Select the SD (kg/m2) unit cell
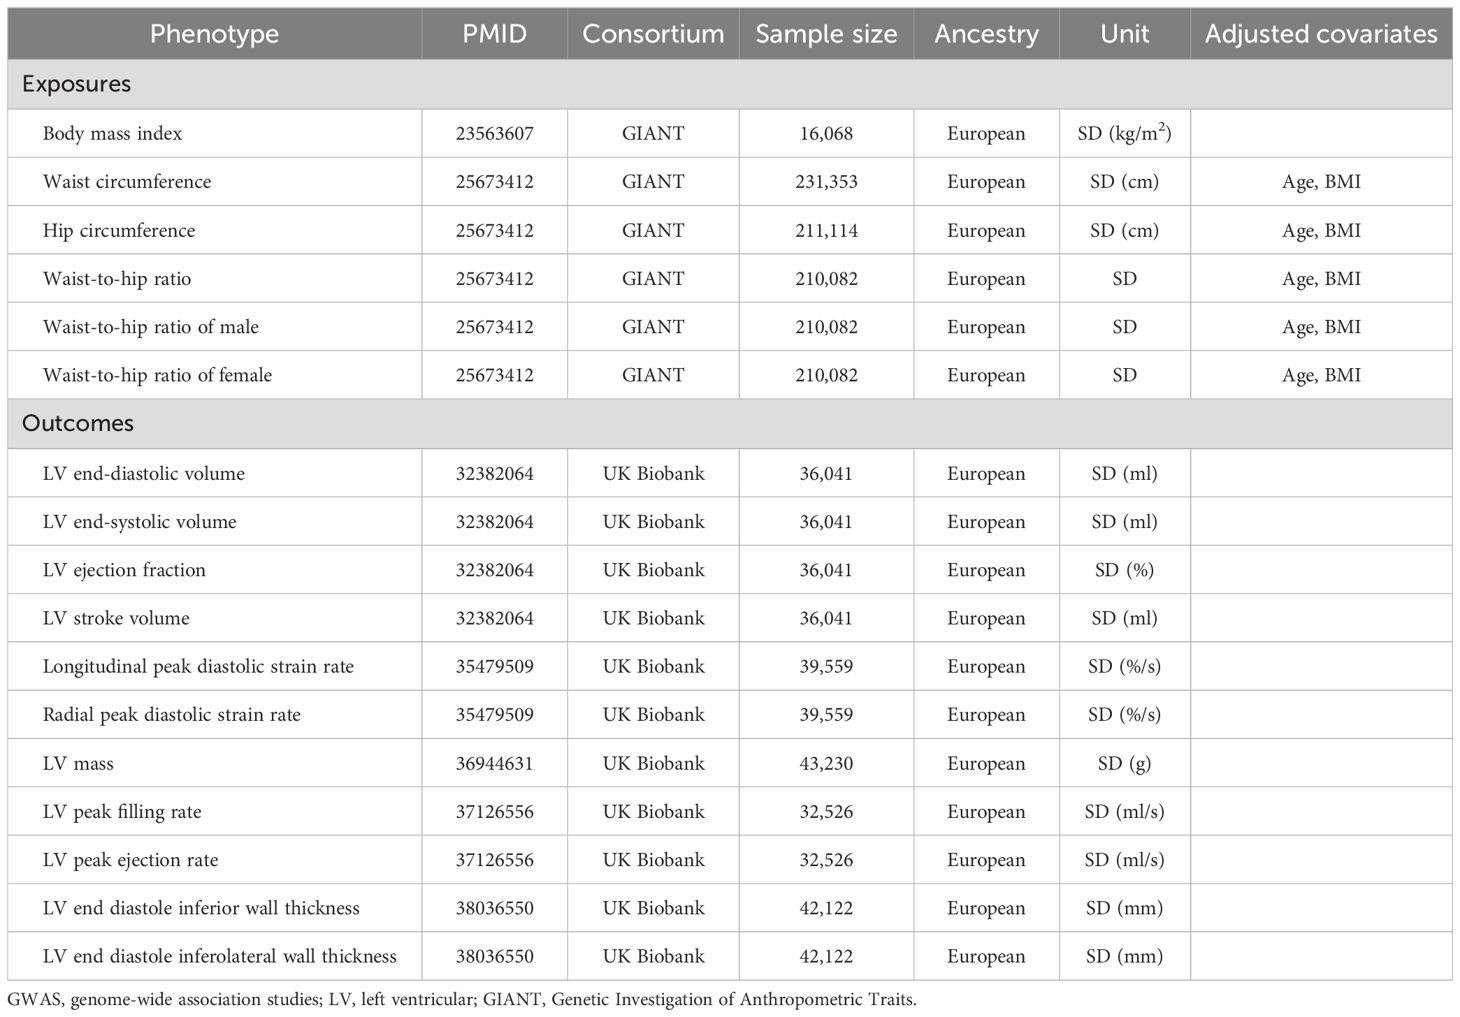Viewport: 1460px width, 1017px height. coord(1124,132)
